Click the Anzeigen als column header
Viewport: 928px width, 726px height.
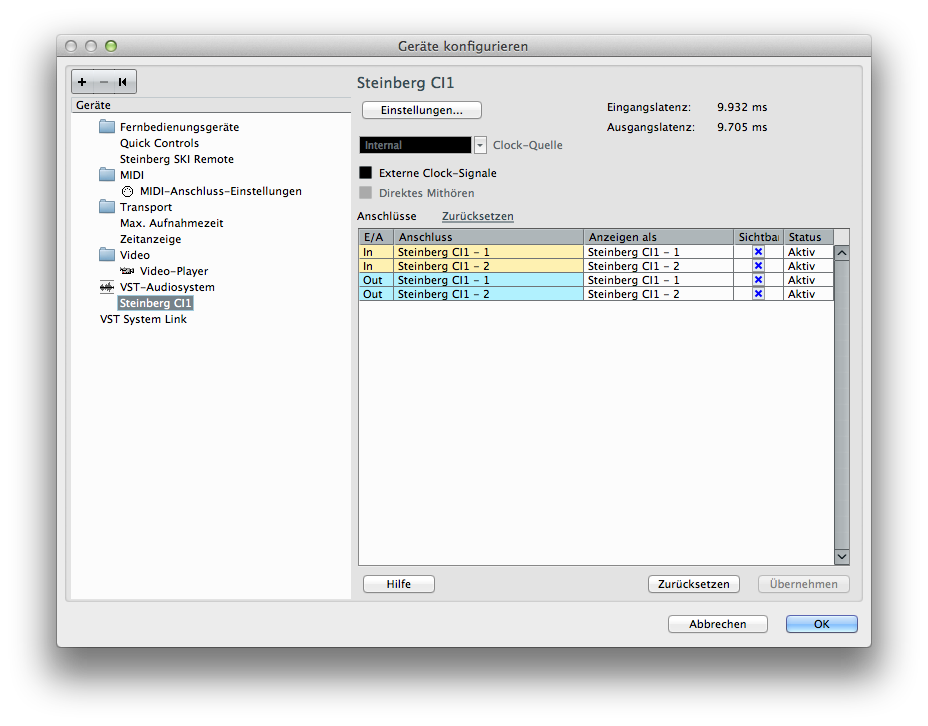click(659, 237)
